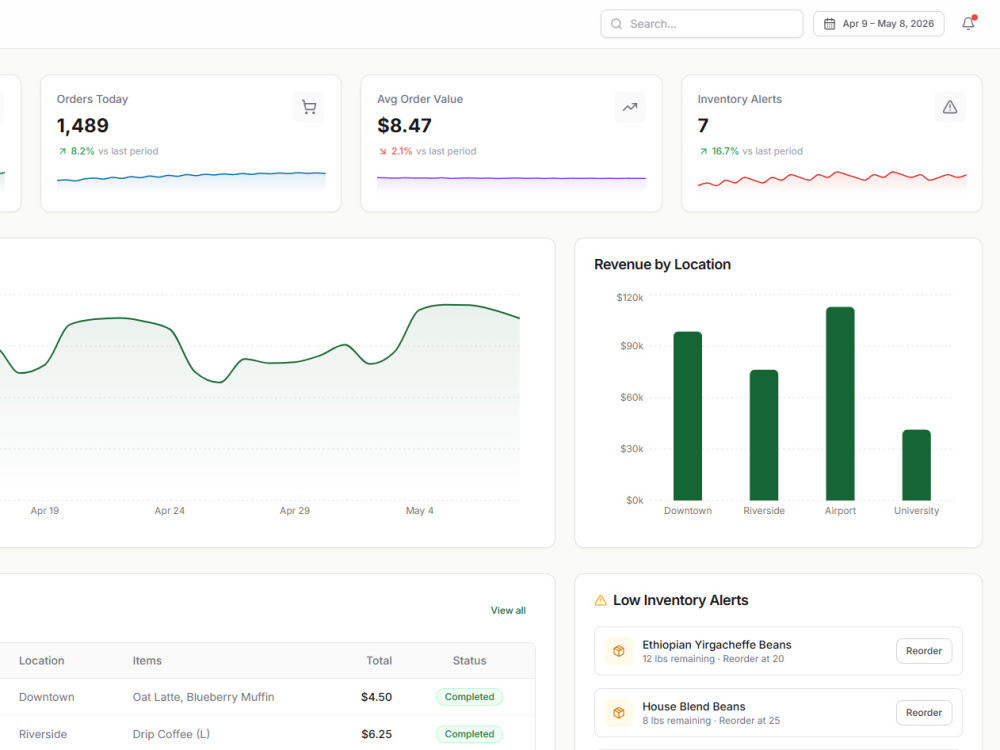Open the Apr 9 – May 8 date picker
The height and width of the screenshot is (750, 1000).
point(879,24)
